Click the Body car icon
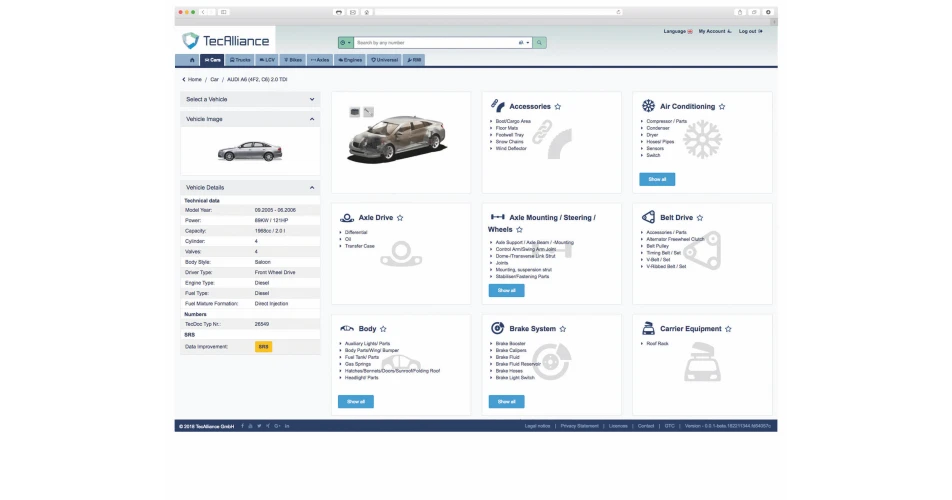This screenshot has width=952, height=500. click(x=347, y=328)
